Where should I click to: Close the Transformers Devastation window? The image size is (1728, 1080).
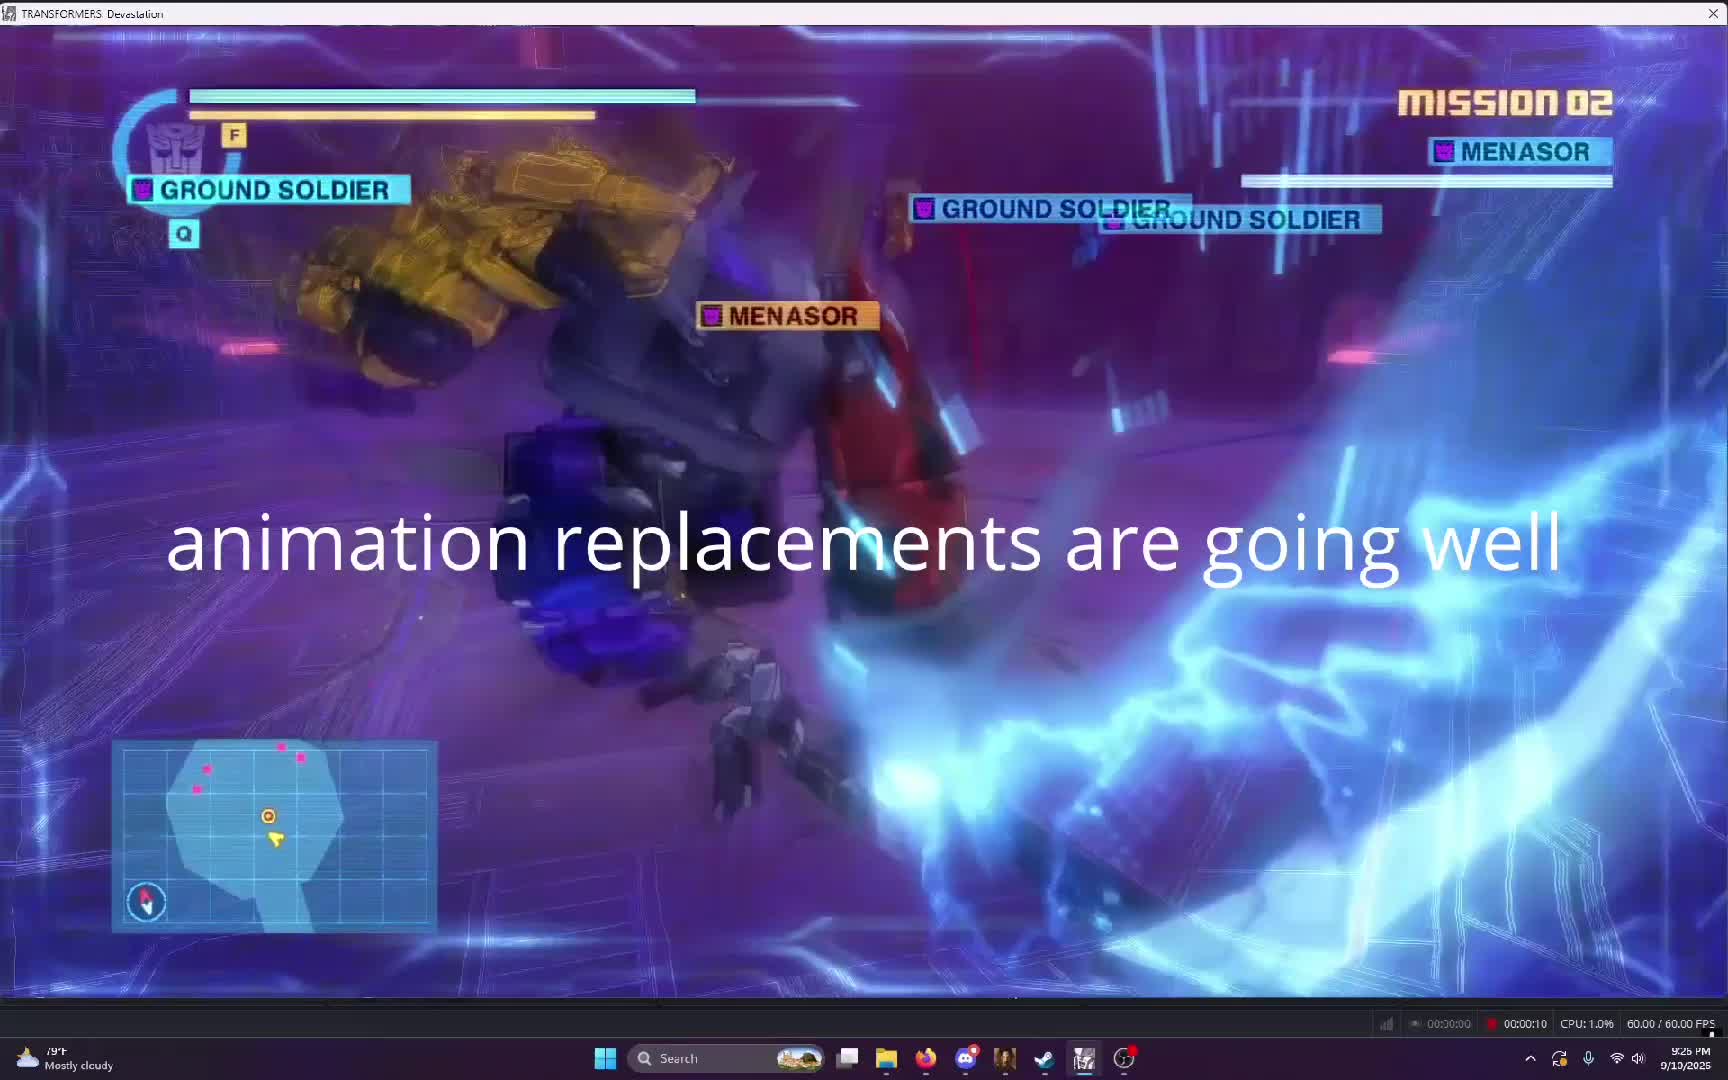click(x=1713, y=13)
